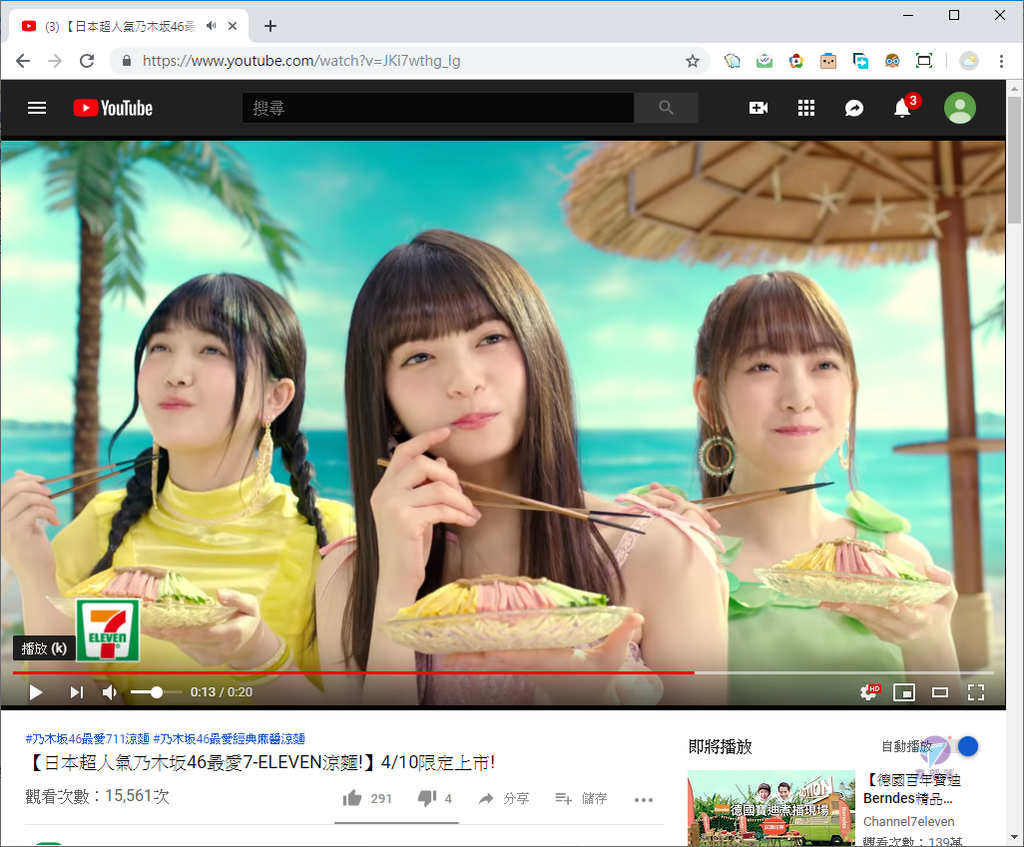Mute the tab via its speaker icon
1024x847 pixels.
click(211, 26)
